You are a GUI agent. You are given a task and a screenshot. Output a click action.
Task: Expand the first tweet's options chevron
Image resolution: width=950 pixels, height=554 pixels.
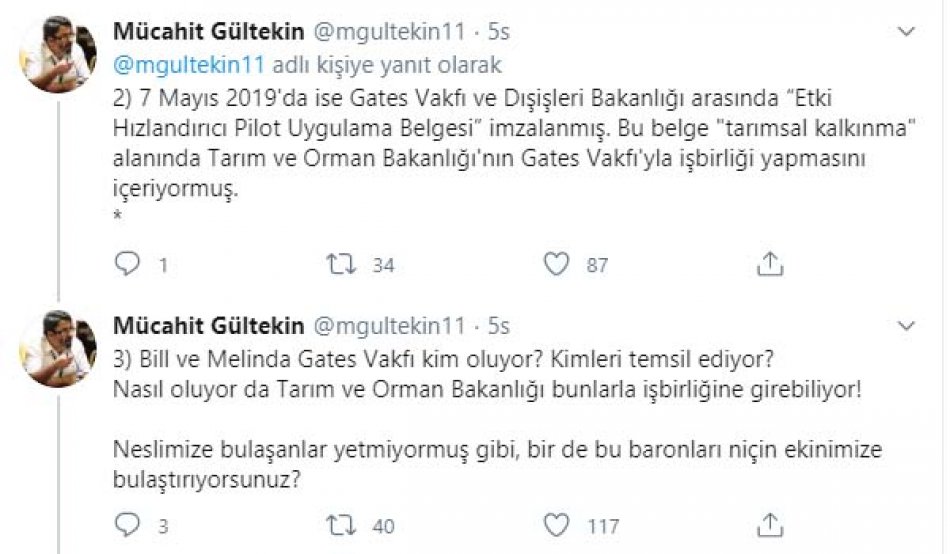coord(906,33)
